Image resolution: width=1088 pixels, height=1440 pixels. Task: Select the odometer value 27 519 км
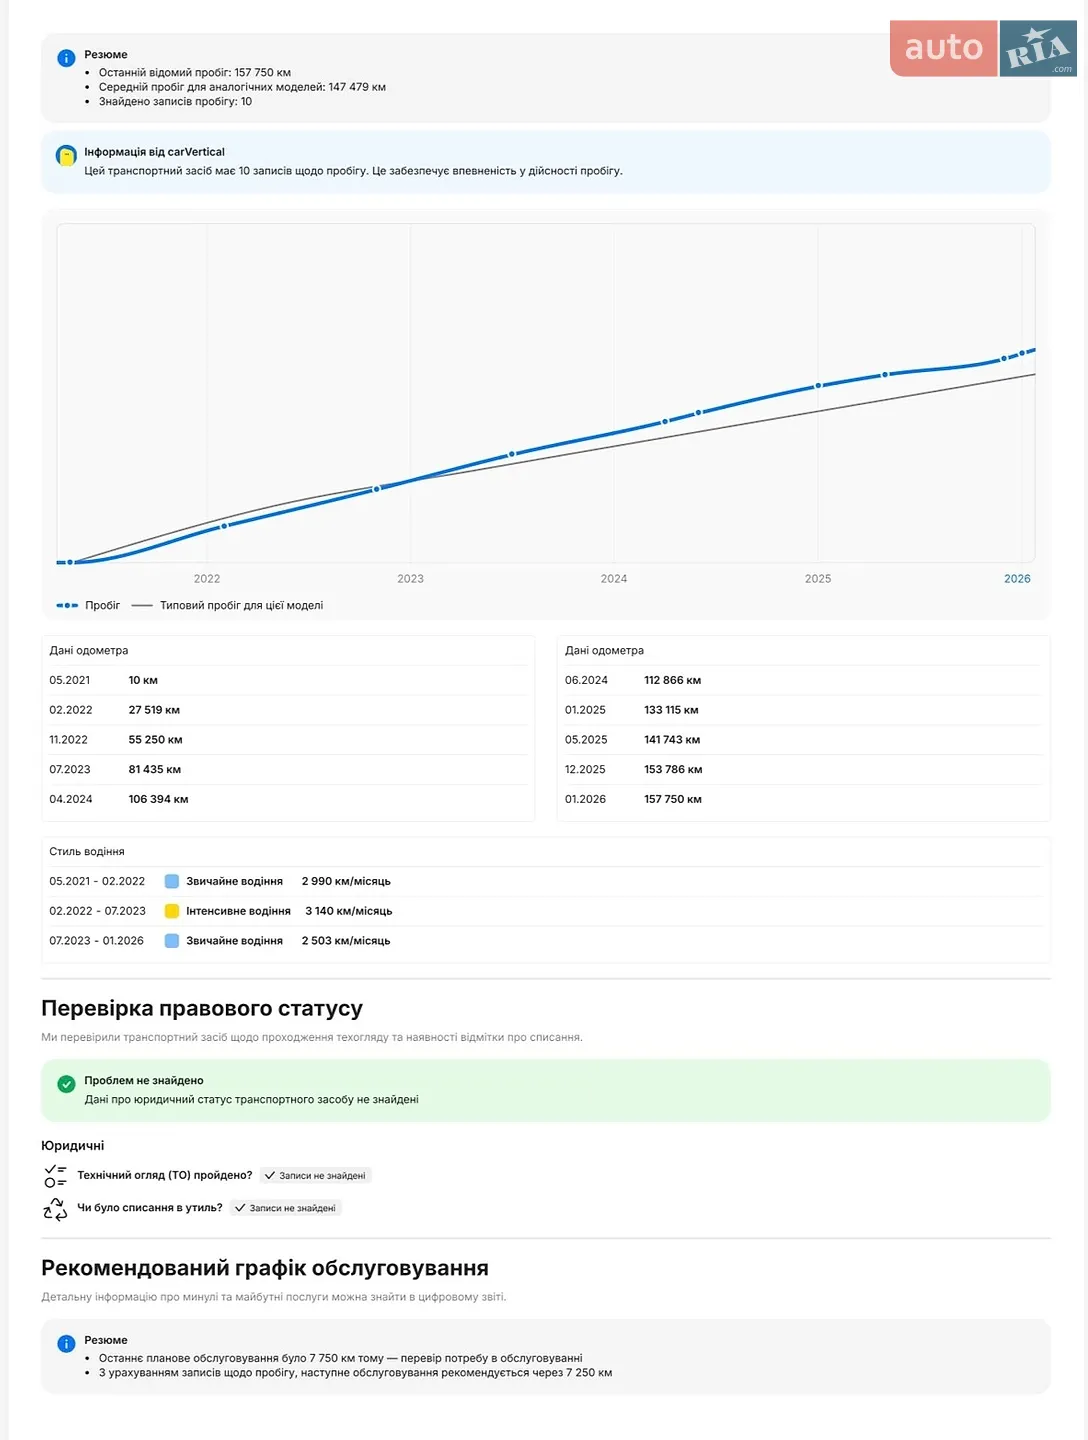(x=154, y=710)
